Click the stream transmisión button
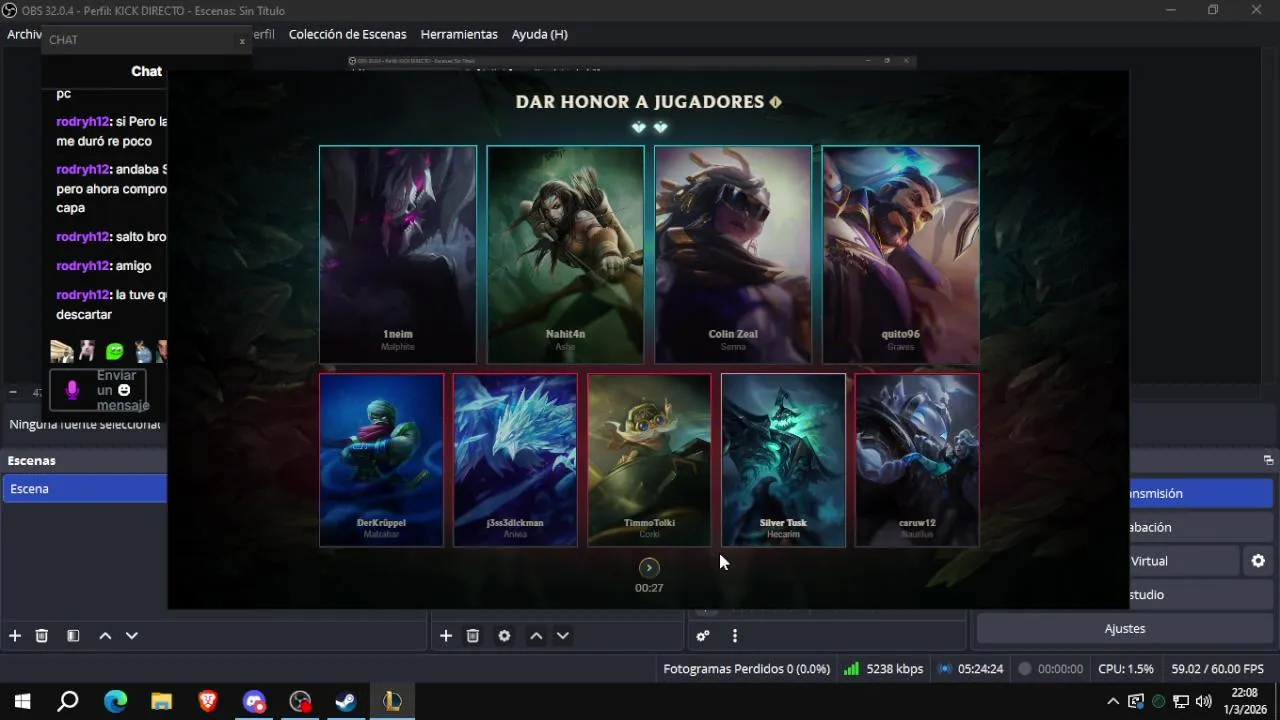The width and height of the screenshot is (1280, 720). (1201, 494)
